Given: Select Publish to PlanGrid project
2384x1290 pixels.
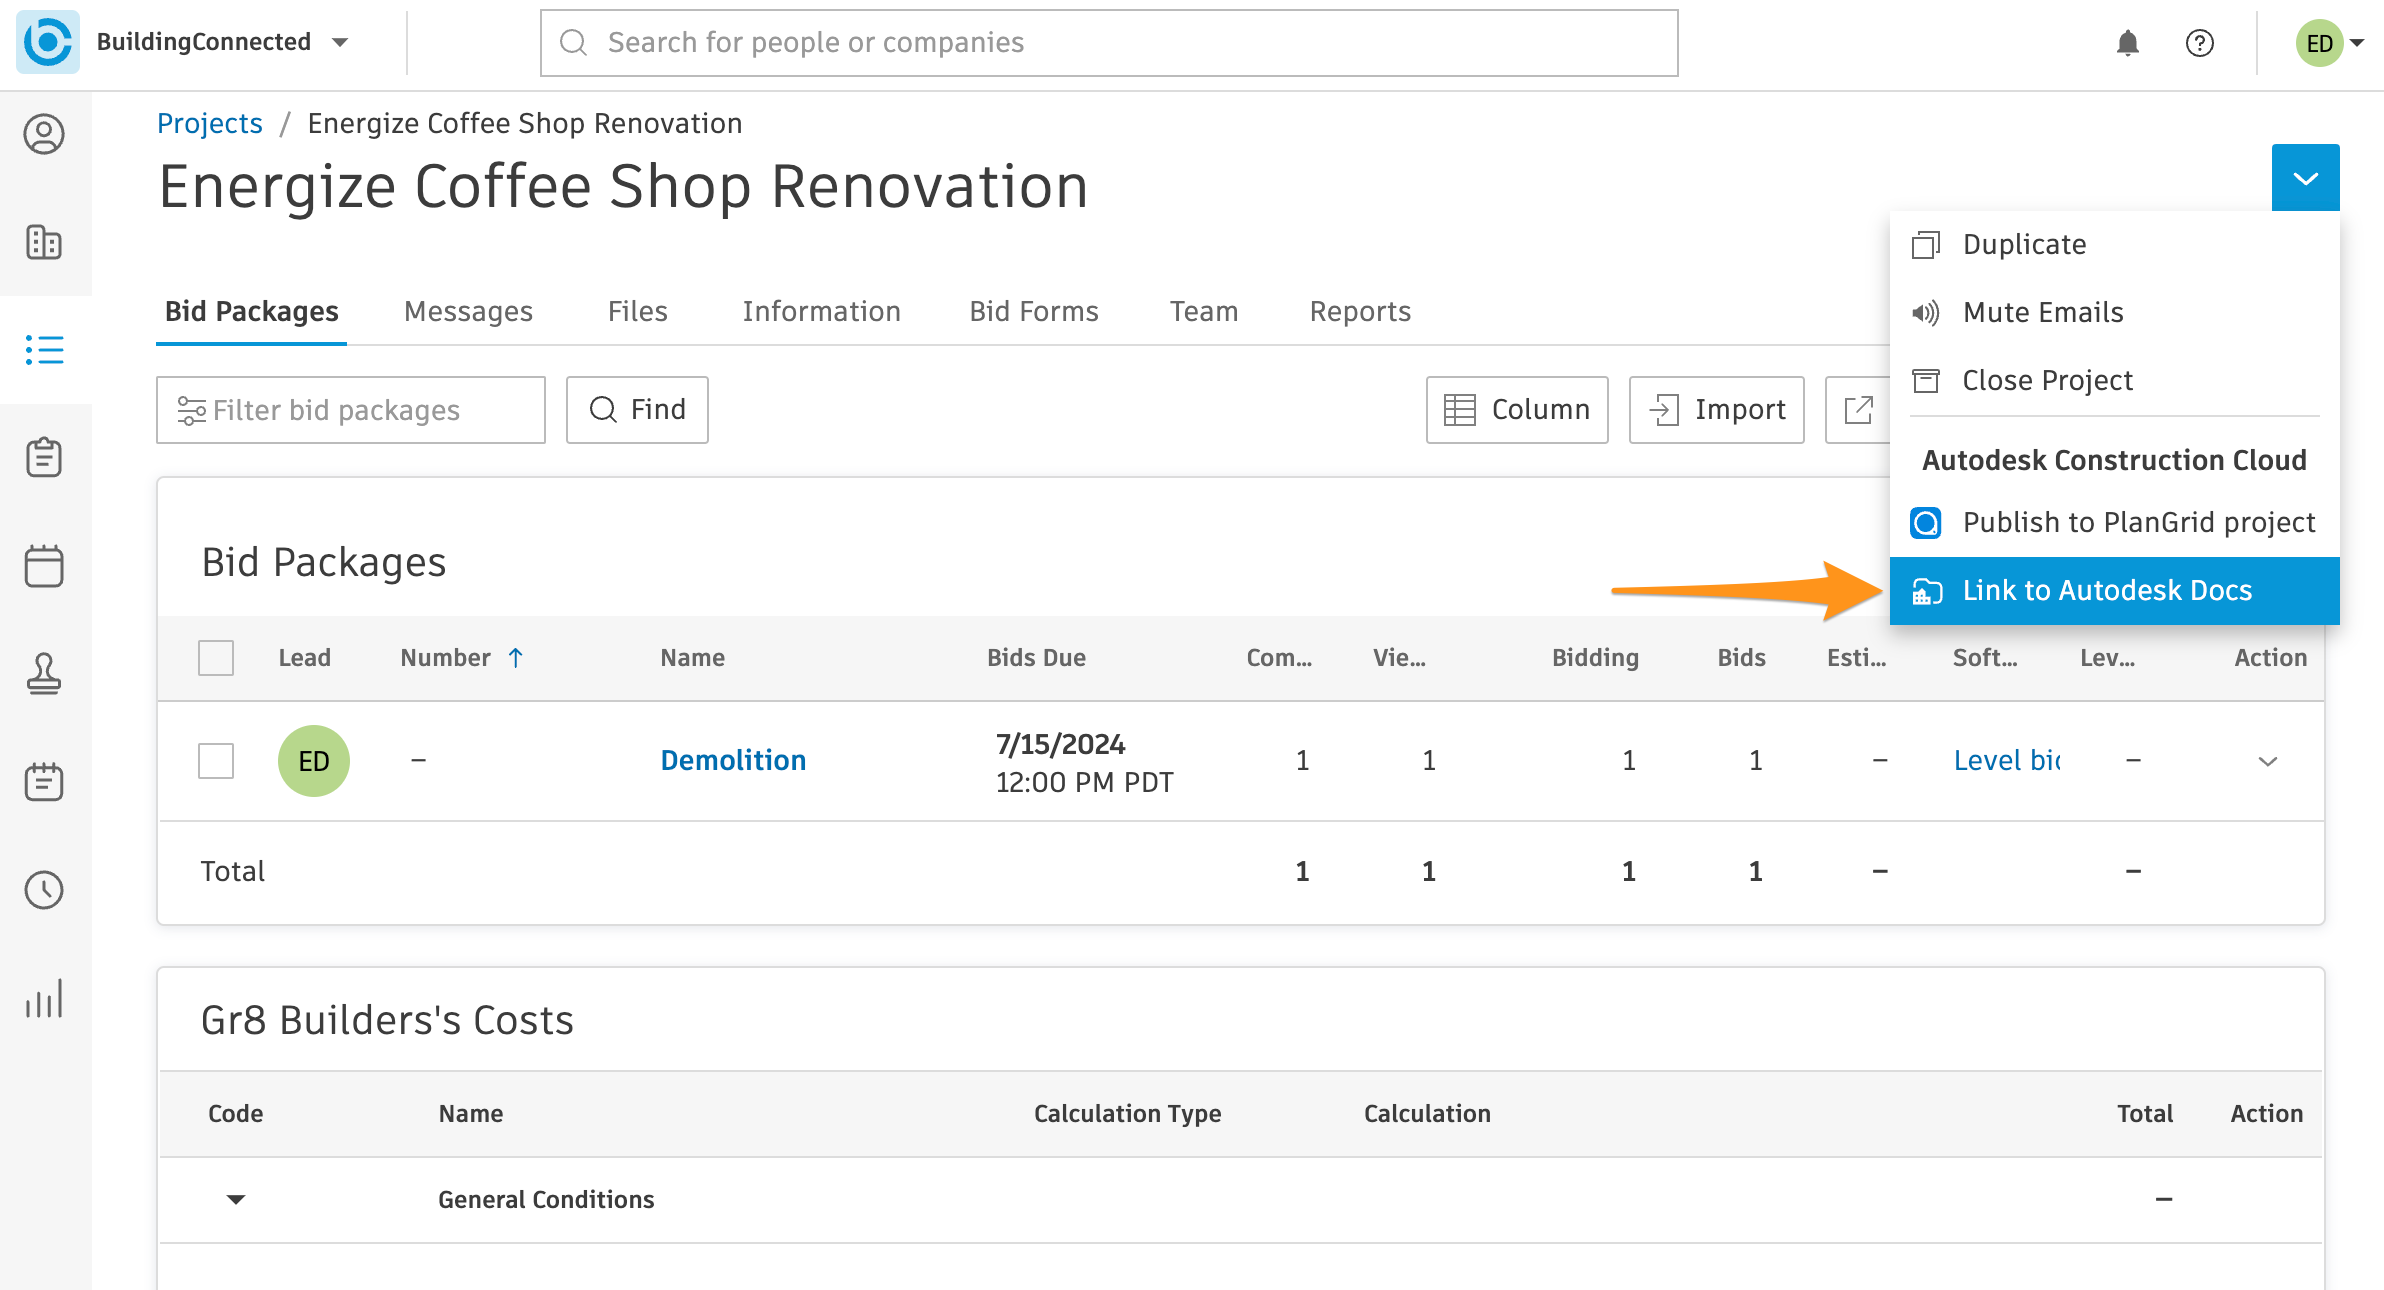Looking at the screenshot, I should 2114,522.
